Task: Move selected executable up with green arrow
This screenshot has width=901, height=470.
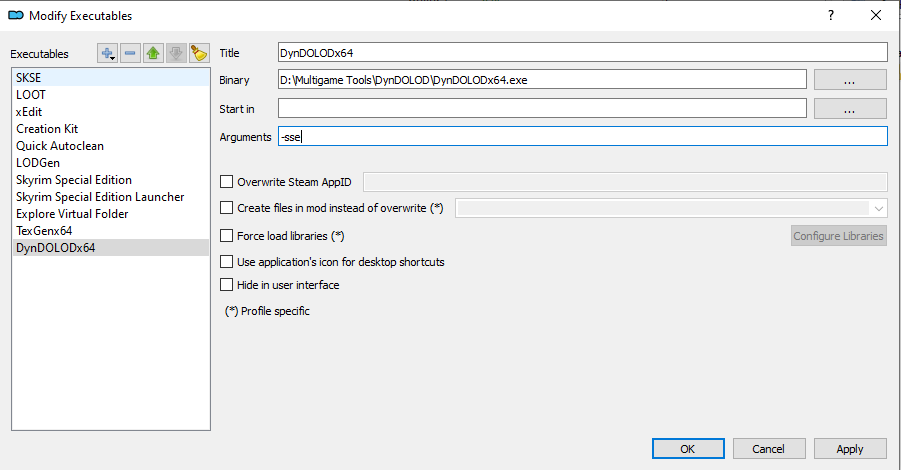Action: point(153,53)
